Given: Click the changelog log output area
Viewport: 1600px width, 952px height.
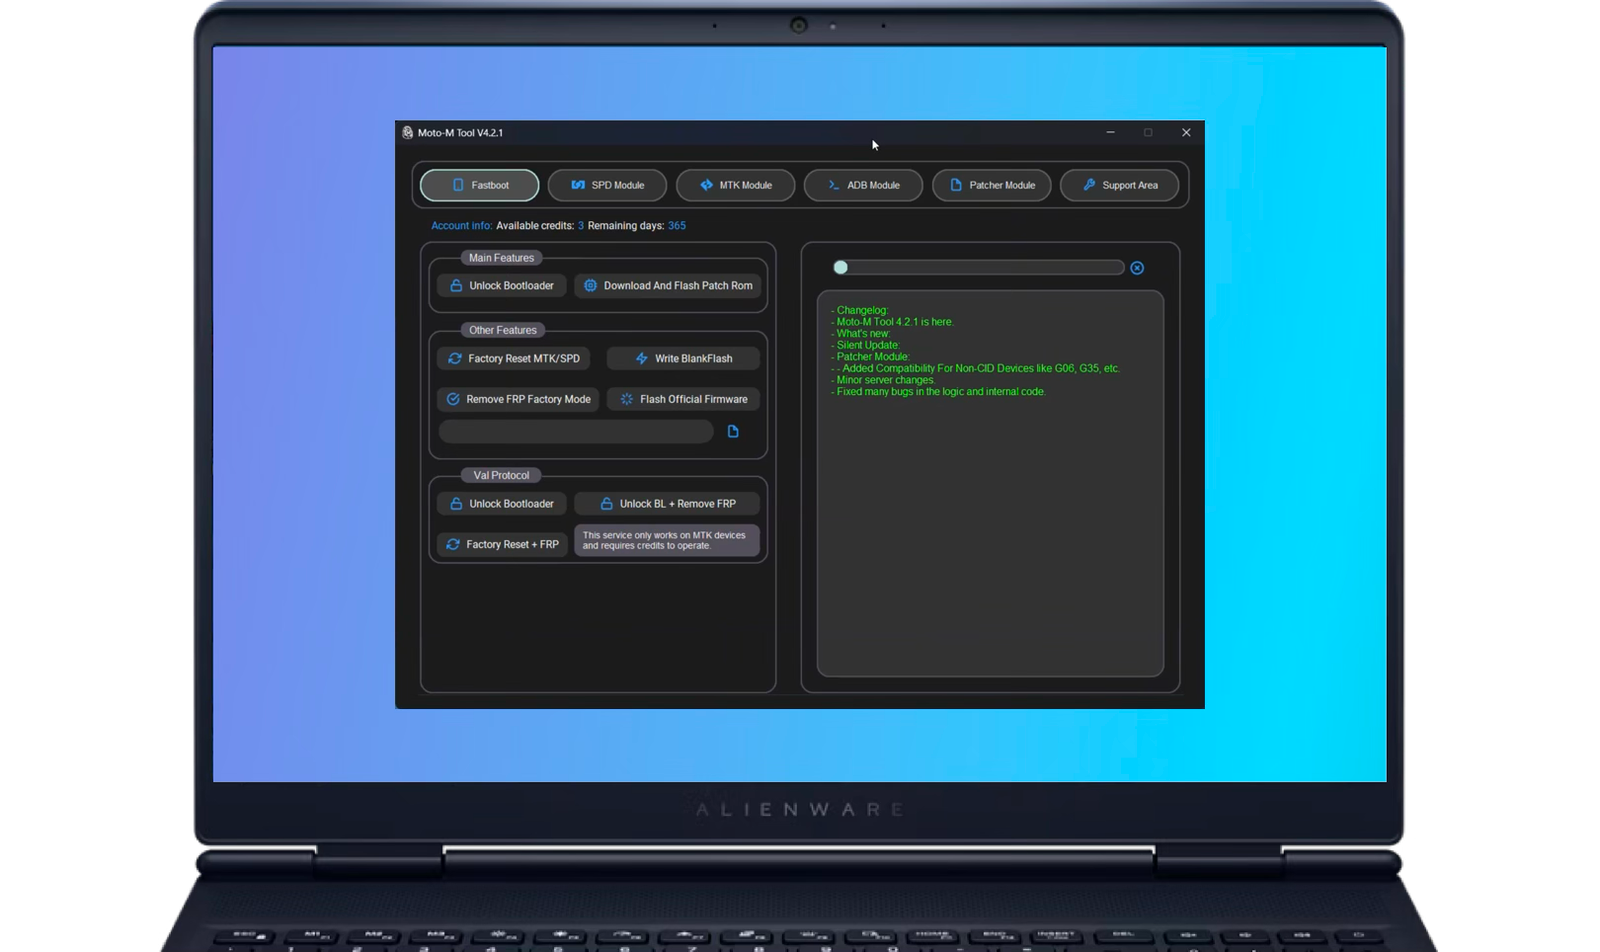Looking at the screenshot, I should [990, 484].
